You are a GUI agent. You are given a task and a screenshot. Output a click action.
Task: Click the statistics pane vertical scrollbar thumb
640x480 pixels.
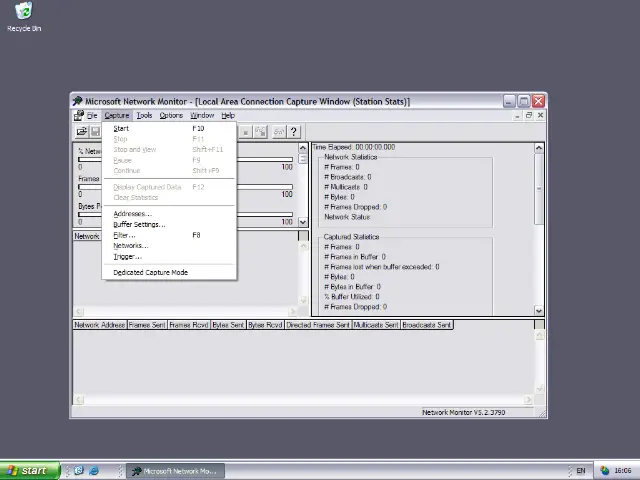(x=539, y=189)
